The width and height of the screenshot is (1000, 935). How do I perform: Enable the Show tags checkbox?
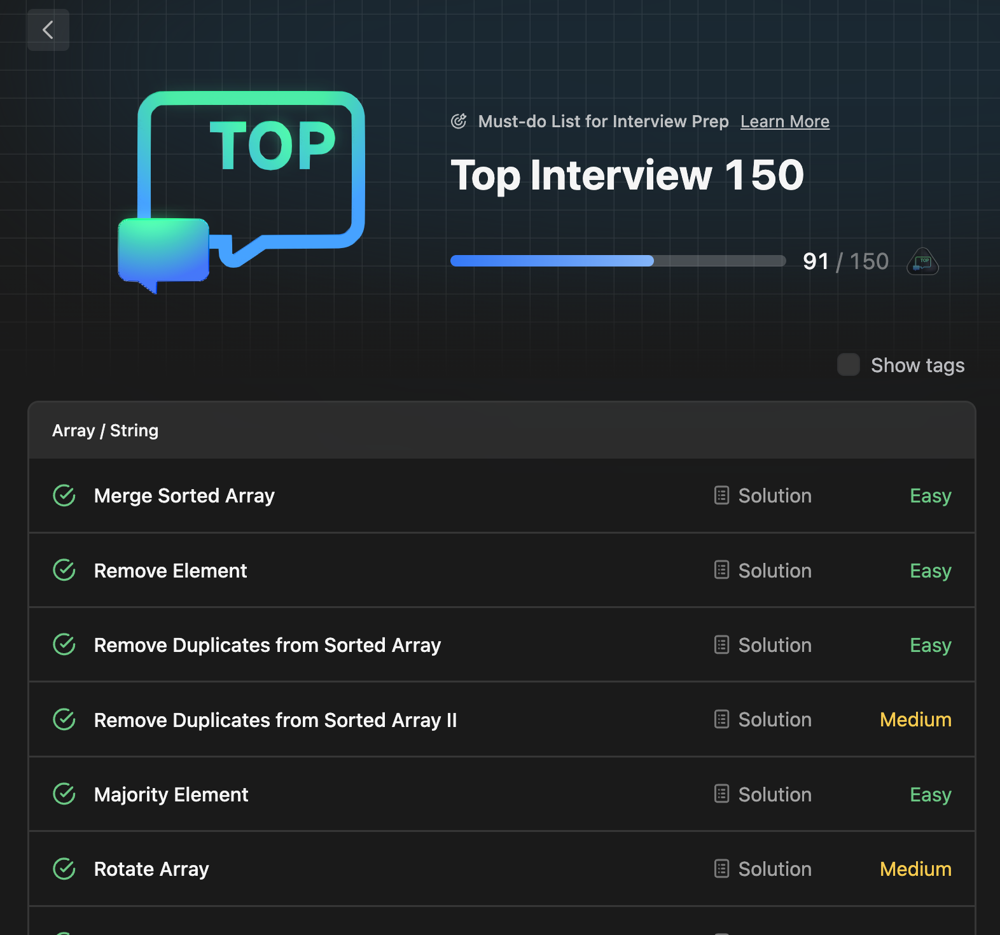tap(848, 365)
